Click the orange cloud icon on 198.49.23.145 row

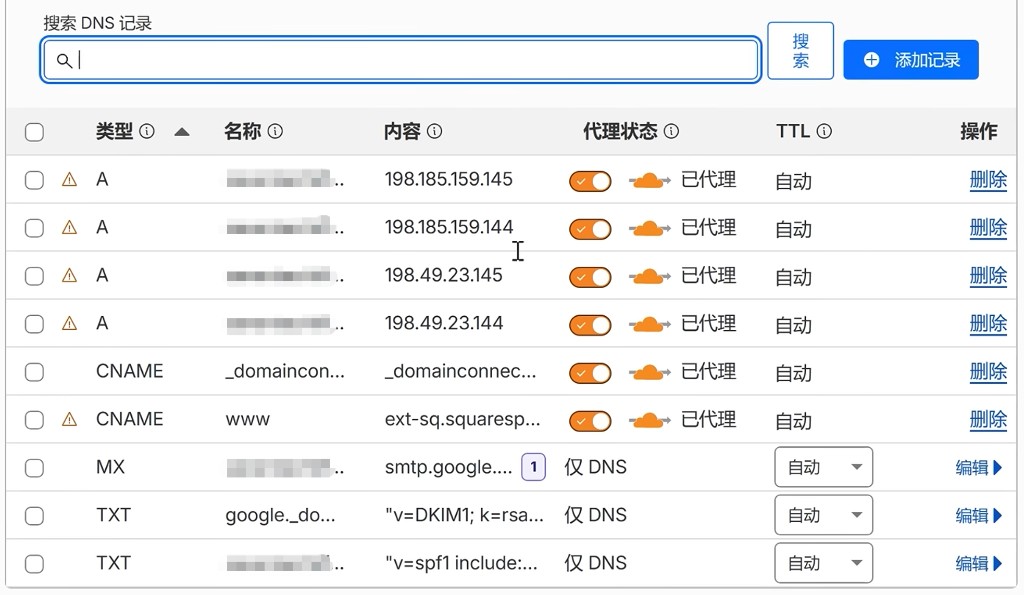[x=649, y=276]
